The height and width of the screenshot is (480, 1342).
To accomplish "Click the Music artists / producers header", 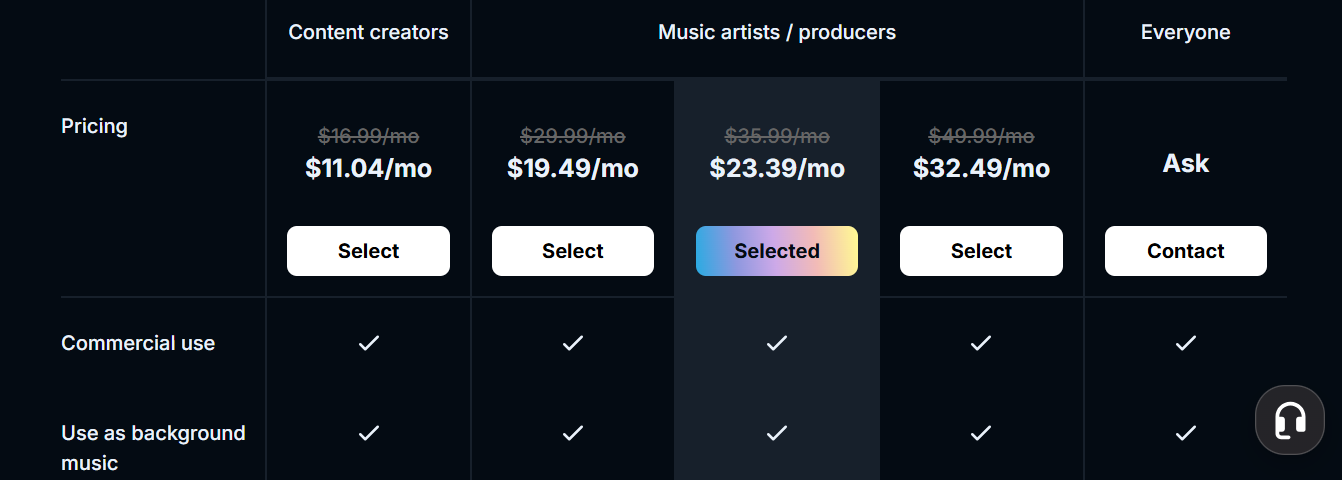I will [x=777, y=32].
